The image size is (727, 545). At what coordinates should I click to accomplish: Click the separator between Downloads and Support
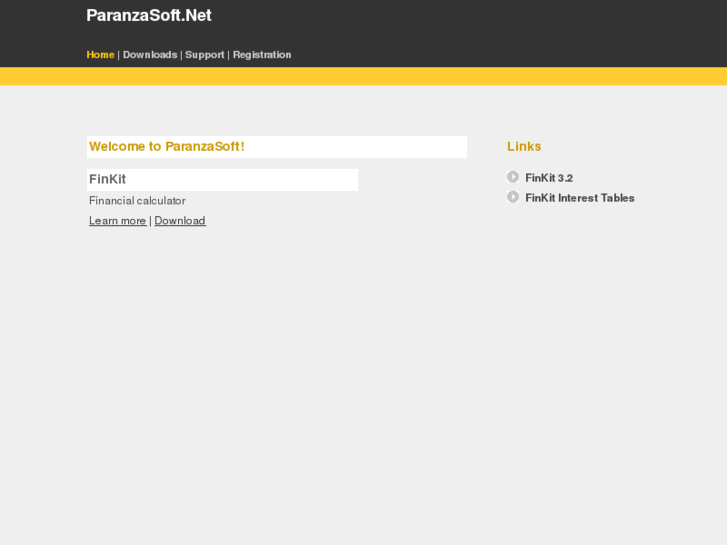pyautogui.click(x=181, y=55)
